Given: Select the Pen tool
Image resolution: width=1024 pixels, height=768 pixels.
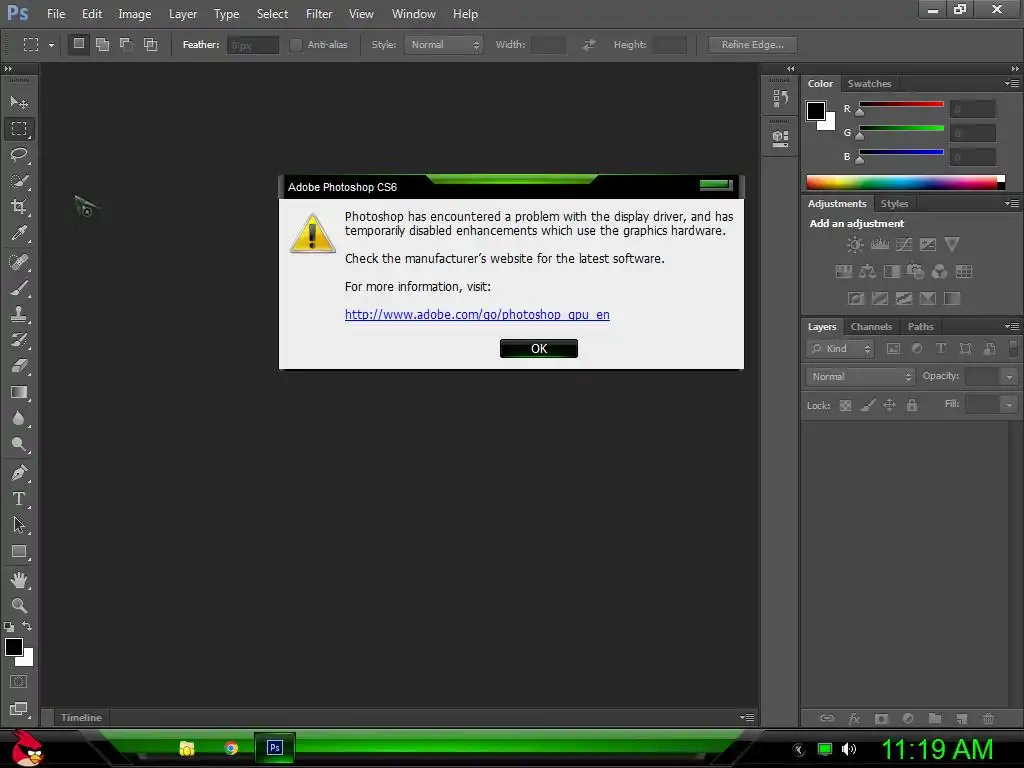Looking at the screenshot, I should point(19,473).
